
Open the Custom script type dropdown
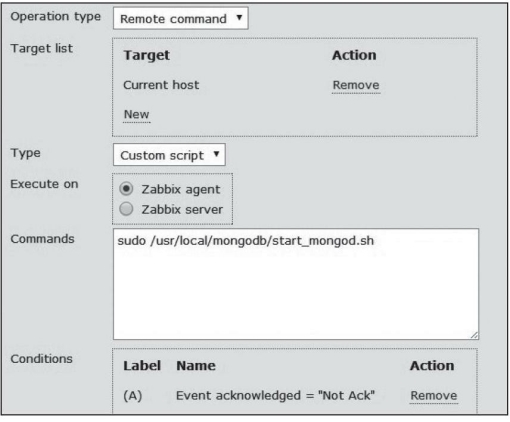coord(169,155)
